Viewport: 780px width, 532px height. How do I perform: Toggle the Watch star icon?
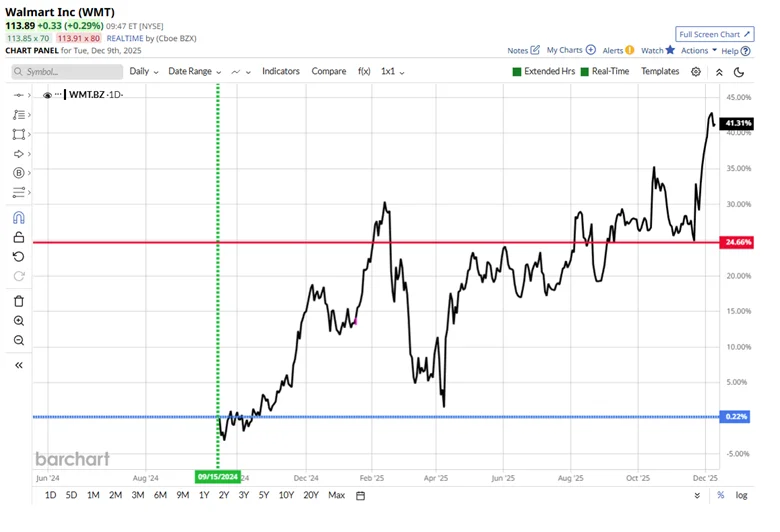click(x=670, y=50)
